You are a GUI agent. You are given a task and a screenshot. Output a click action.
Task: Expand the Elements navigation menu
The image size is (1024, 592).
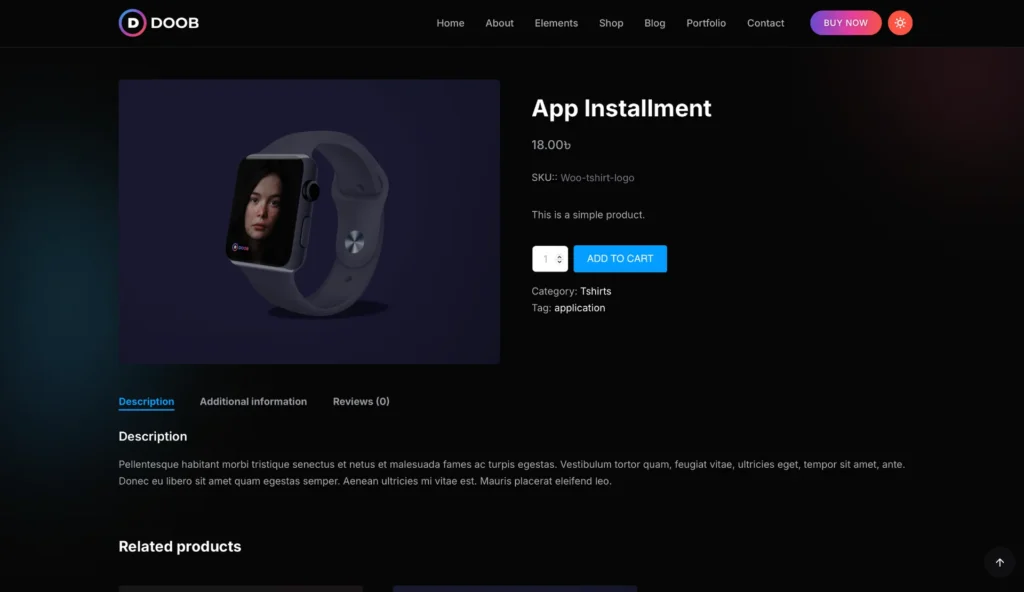556,23
